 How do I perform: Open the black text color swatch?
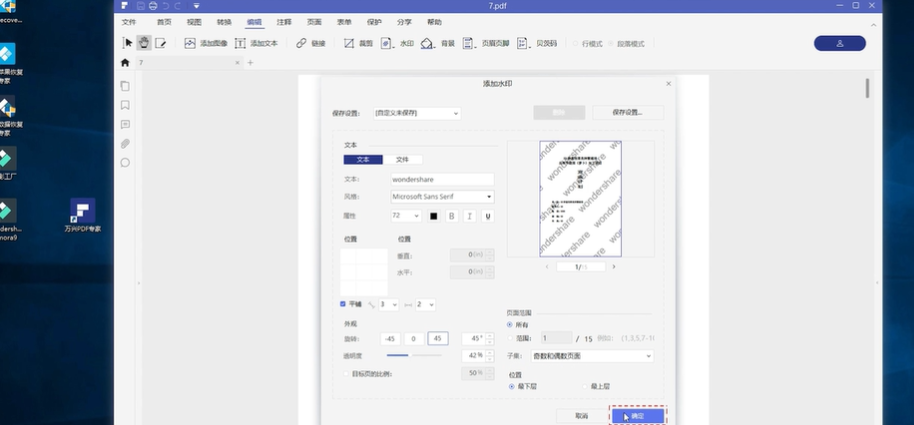[434, 216]
